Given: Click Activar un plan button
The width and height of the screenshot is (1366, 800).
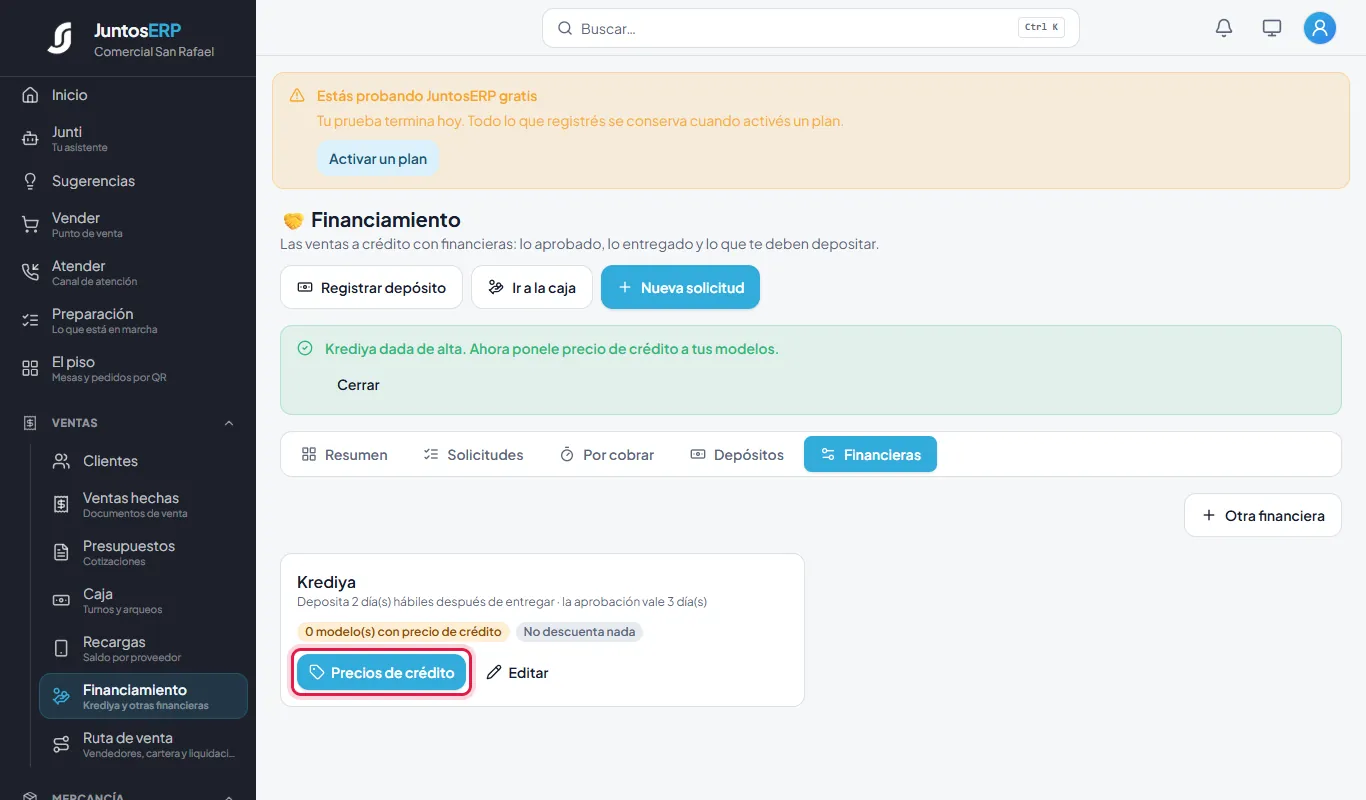Looking at the screenshot, I should [x=378, y=159].
